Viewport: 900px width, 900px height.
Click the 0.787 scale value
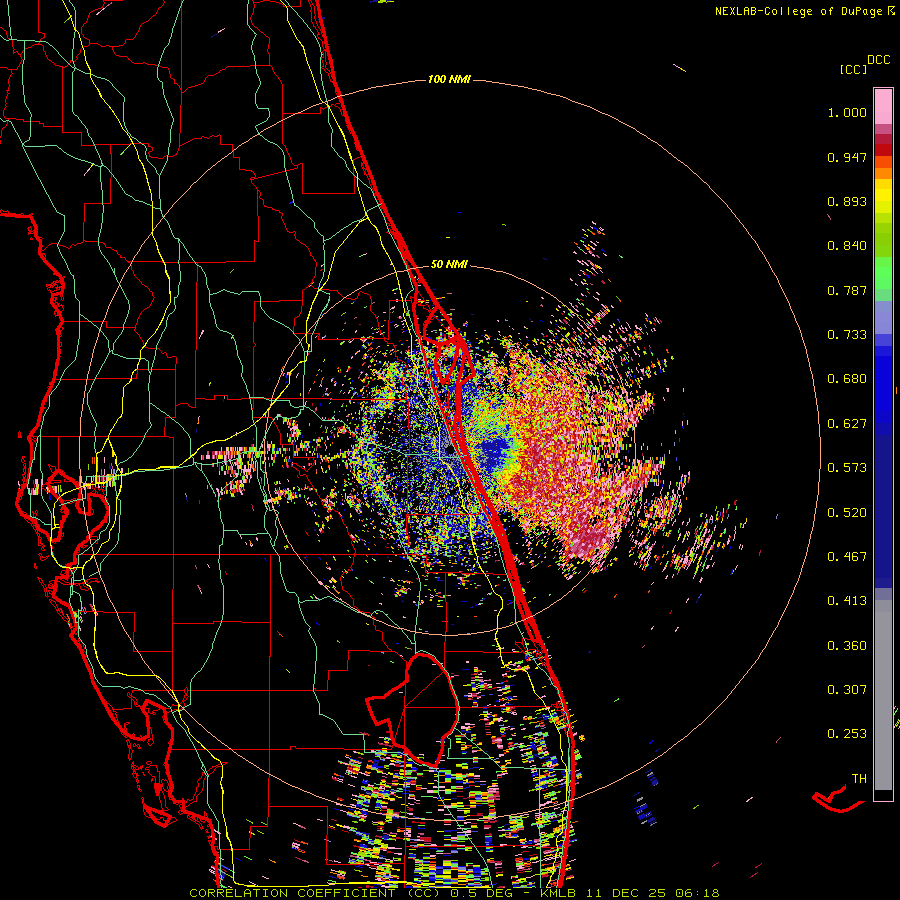(847, 290)
